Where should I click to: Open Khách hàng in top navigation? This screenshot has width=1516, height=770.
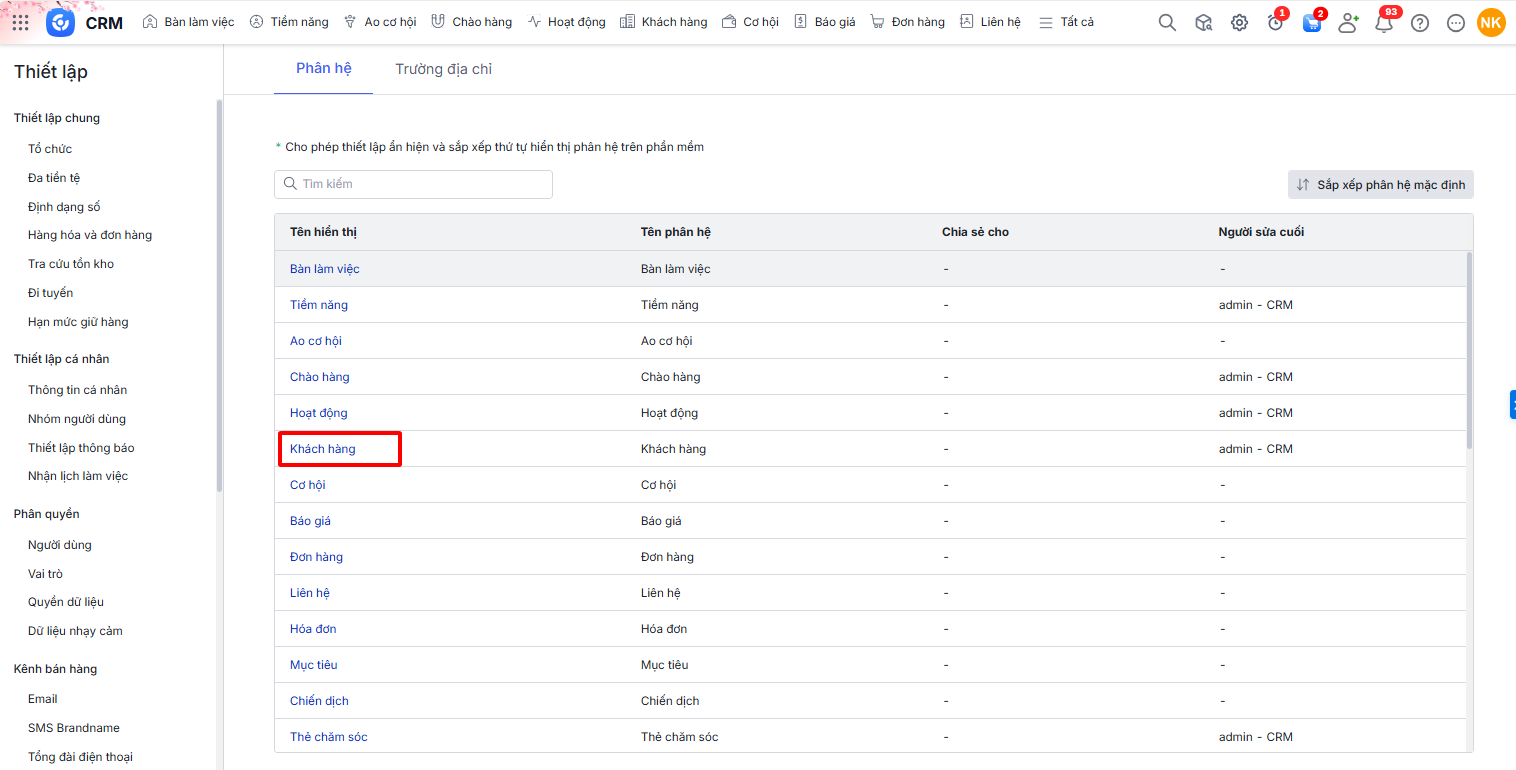pyautogui.click(x=664, y=22)
